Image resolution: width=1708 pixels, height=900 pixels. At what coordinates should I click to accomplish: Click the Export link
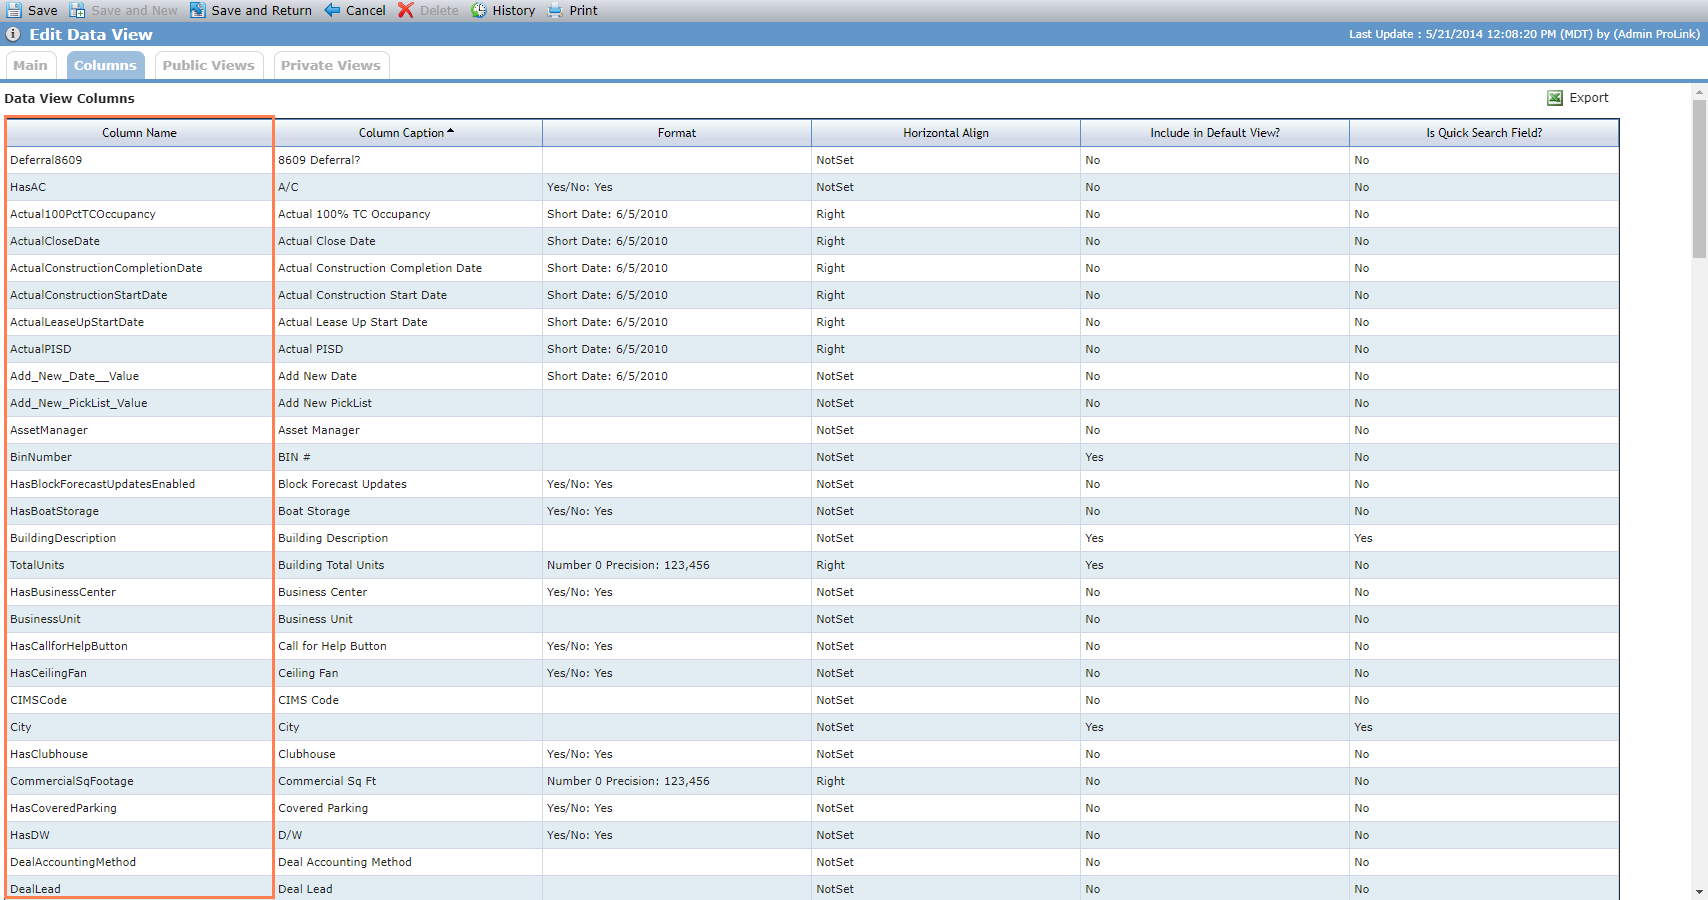point(1589,98)
